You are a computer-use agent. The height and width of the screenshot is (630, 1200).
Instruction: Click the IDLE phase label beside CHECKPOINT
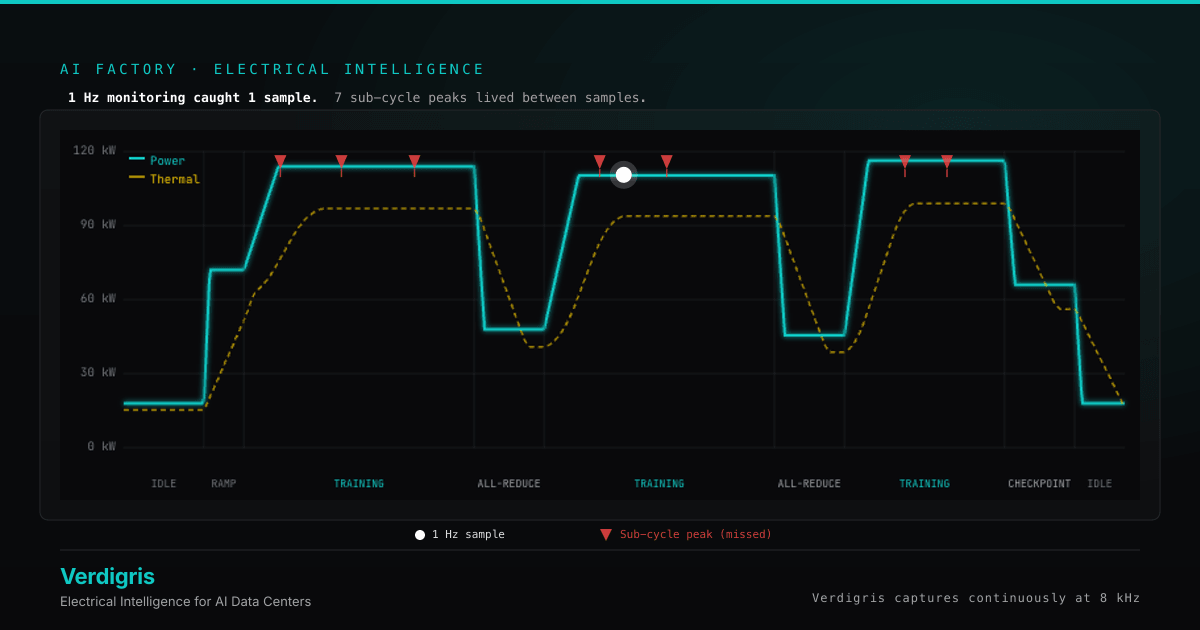(x=1100, y=484)
